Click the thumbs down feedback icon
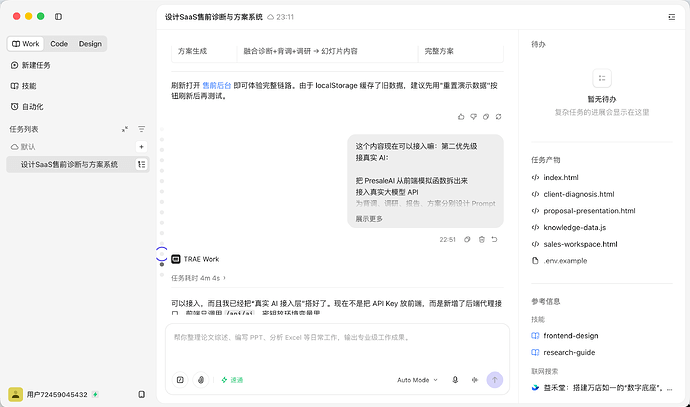The width and height of the screenshot is (690, 407). (473, 117)
